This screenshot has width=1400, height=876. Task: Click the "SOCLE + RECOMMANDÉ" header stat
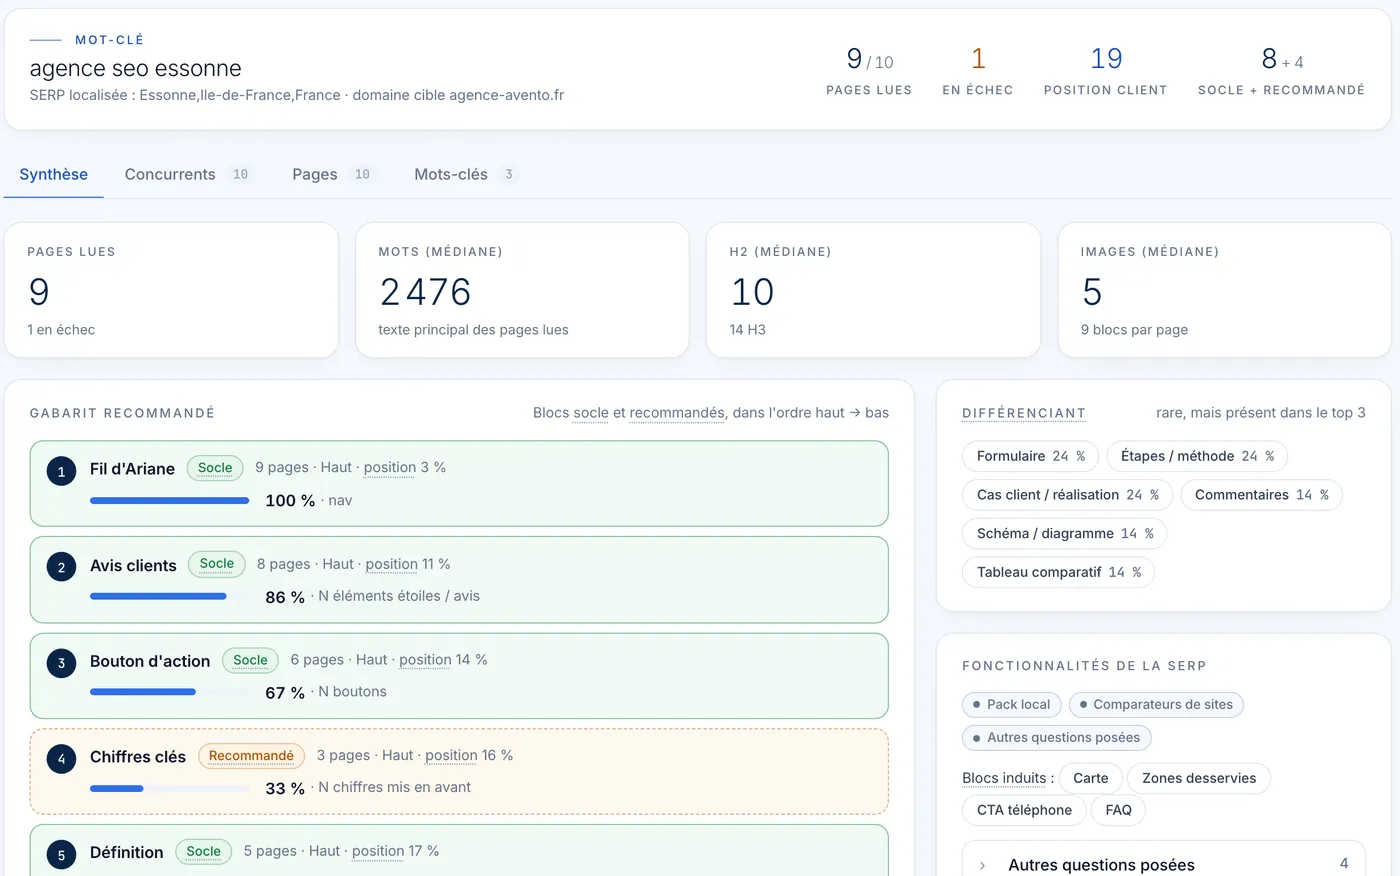(1282, 70)
